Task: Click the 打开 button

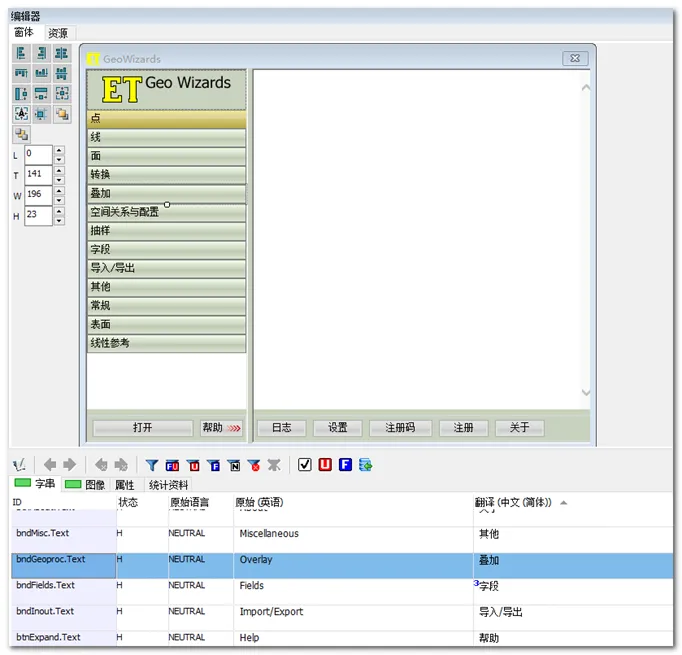Action: (143, 428)
